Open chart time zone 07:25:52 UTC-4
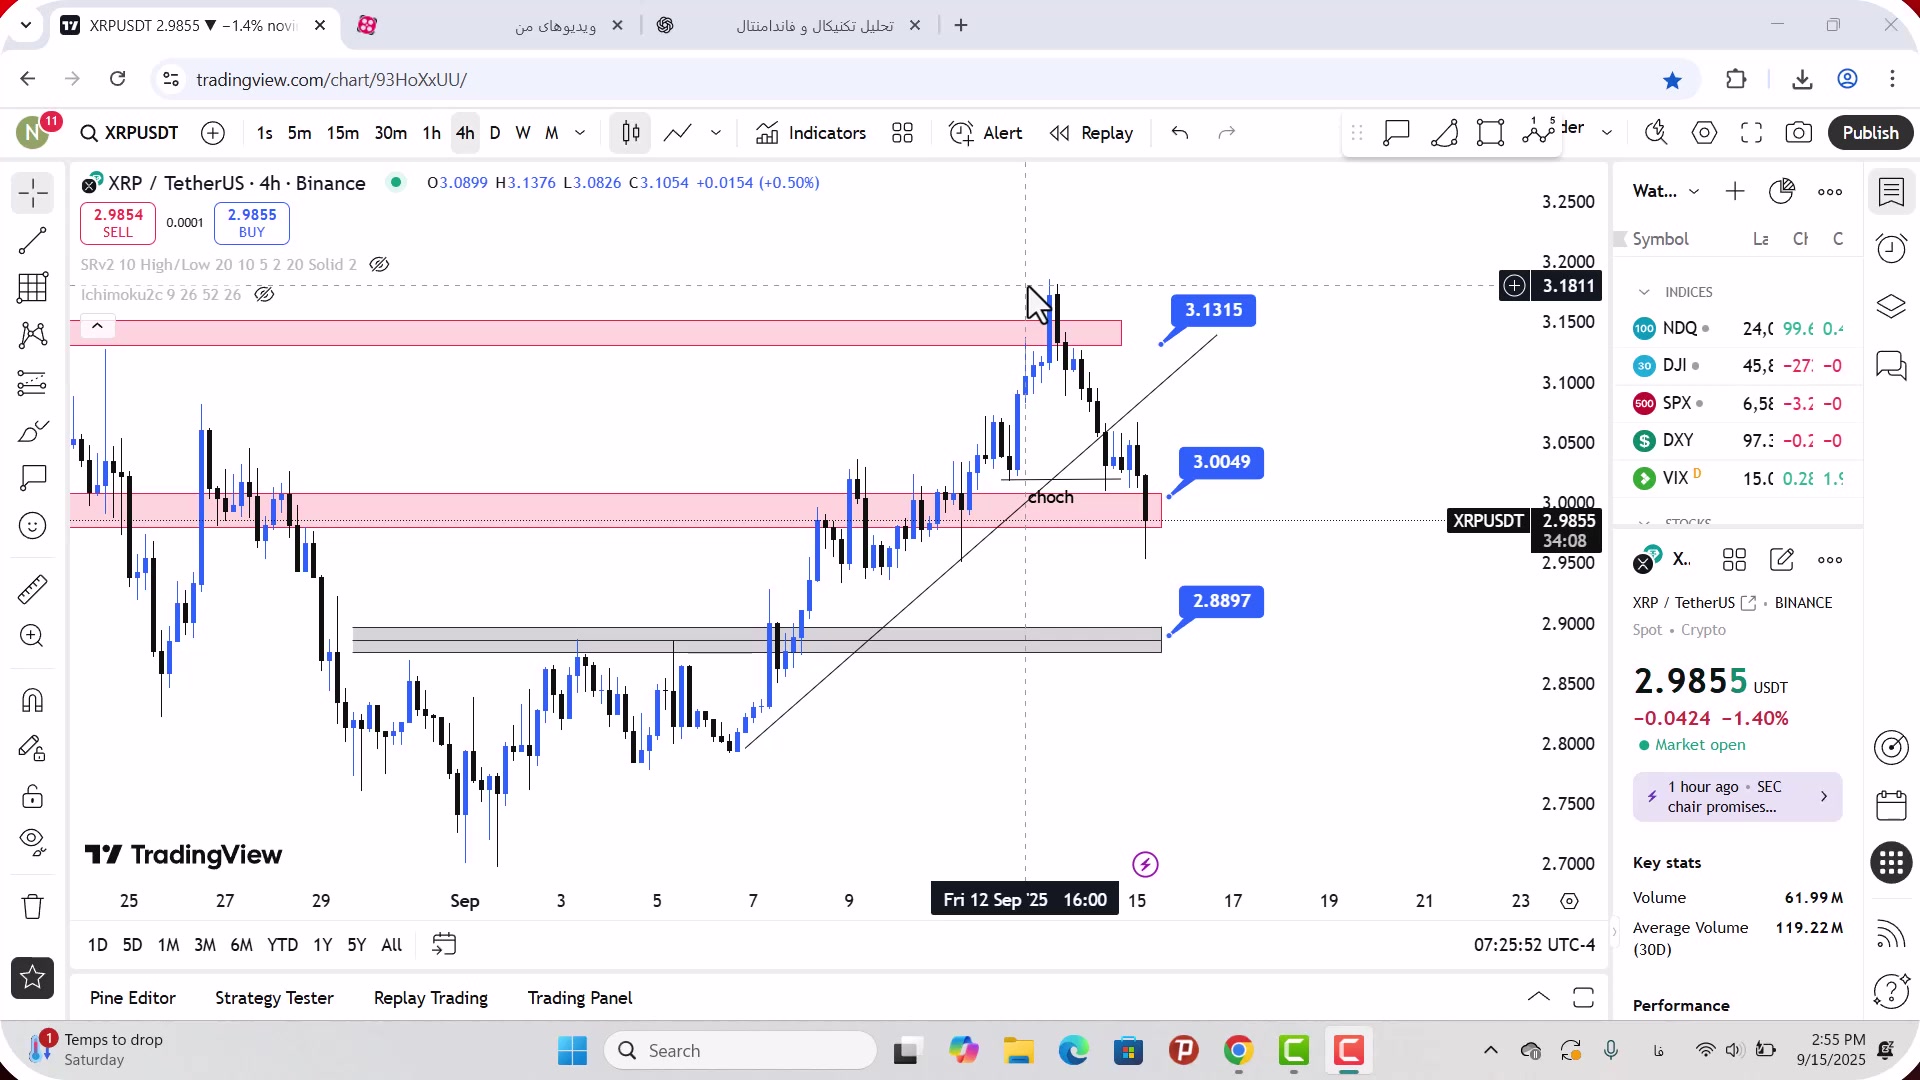The image size is (1920, 1080). tap(1534, 945)
